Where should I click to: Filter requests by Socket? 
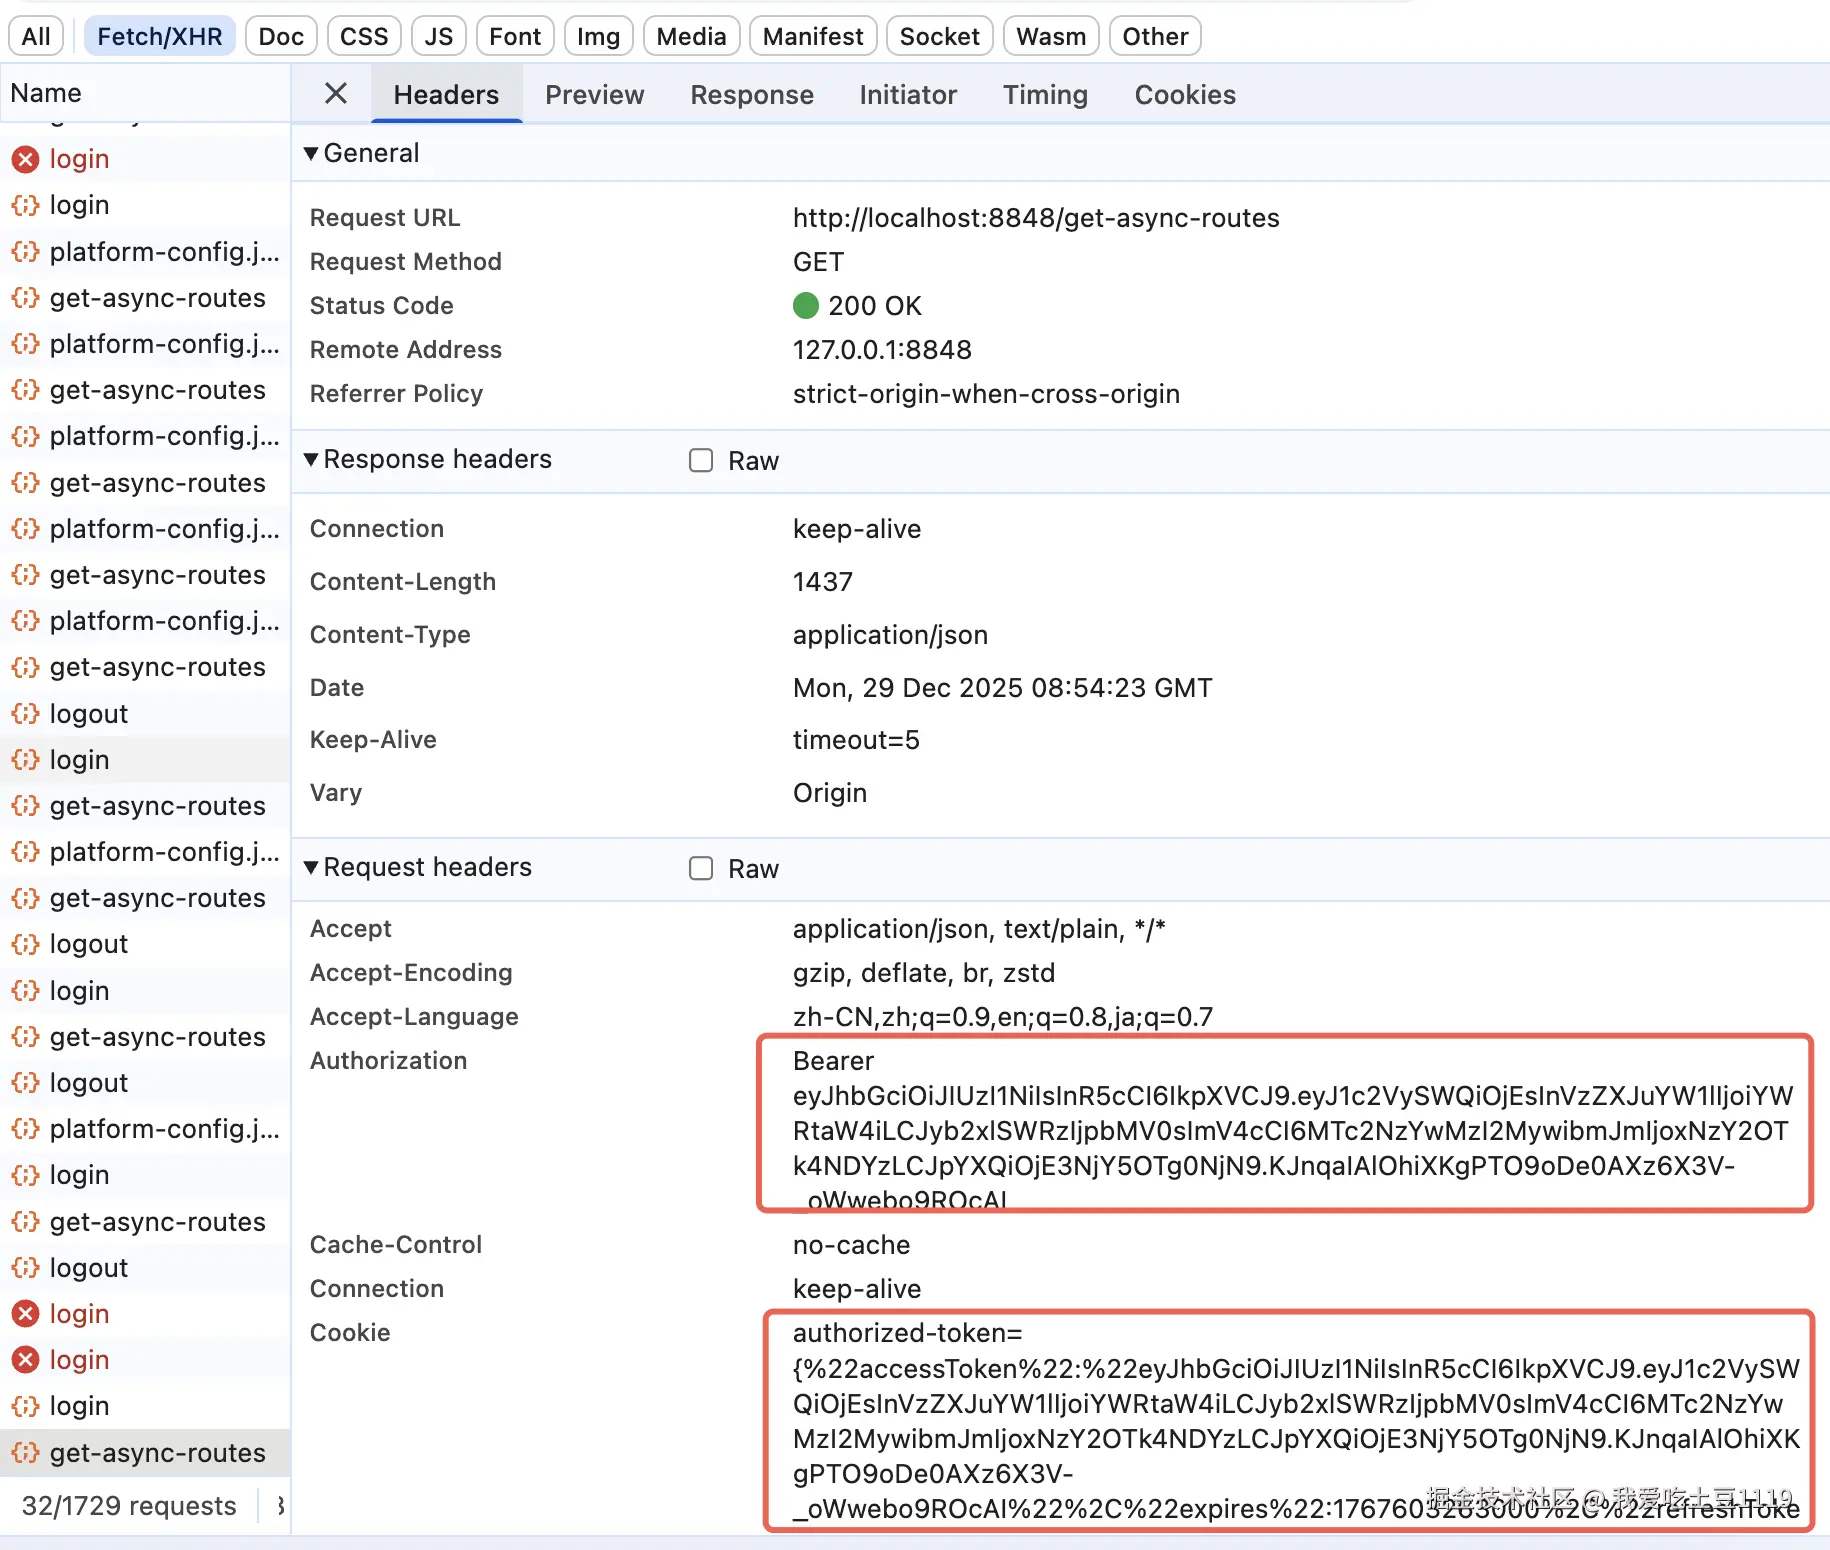click(x=940, y=36)
